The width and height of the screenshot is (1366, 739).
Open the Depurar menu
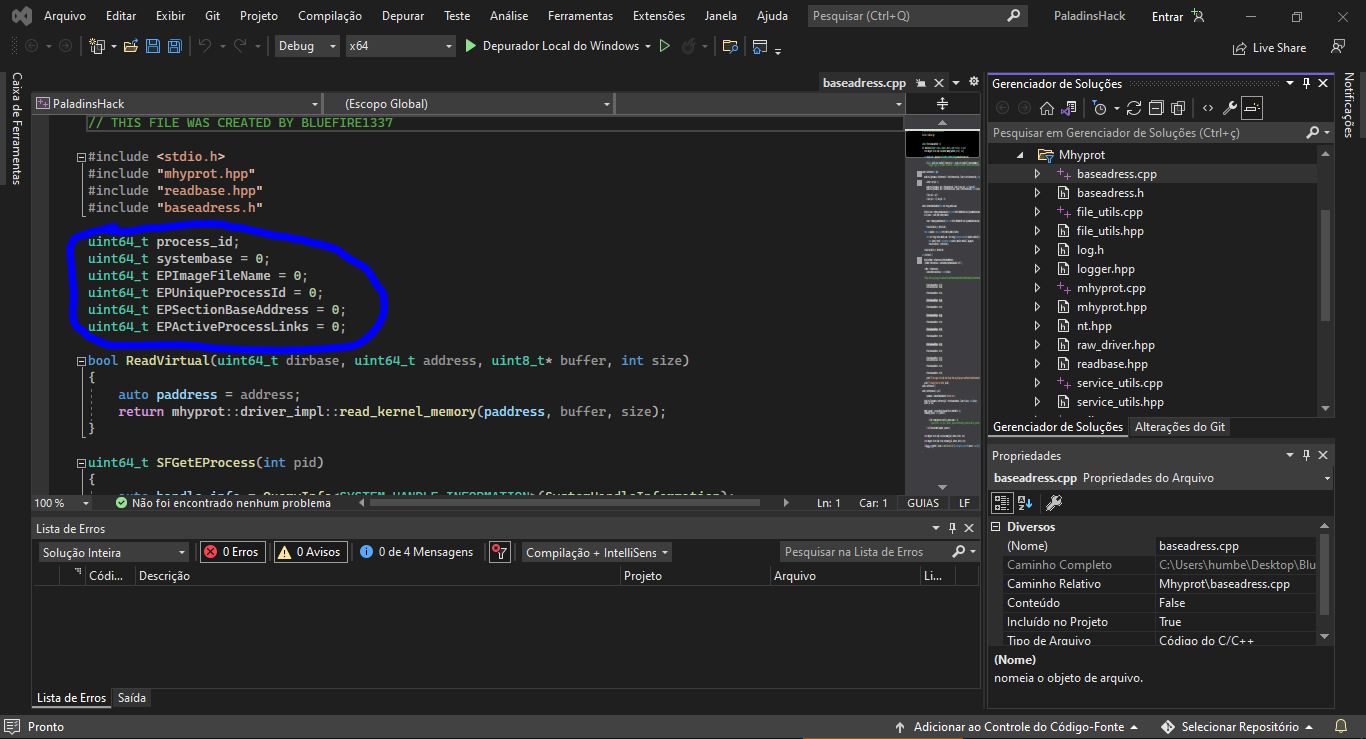pos(403,16)
